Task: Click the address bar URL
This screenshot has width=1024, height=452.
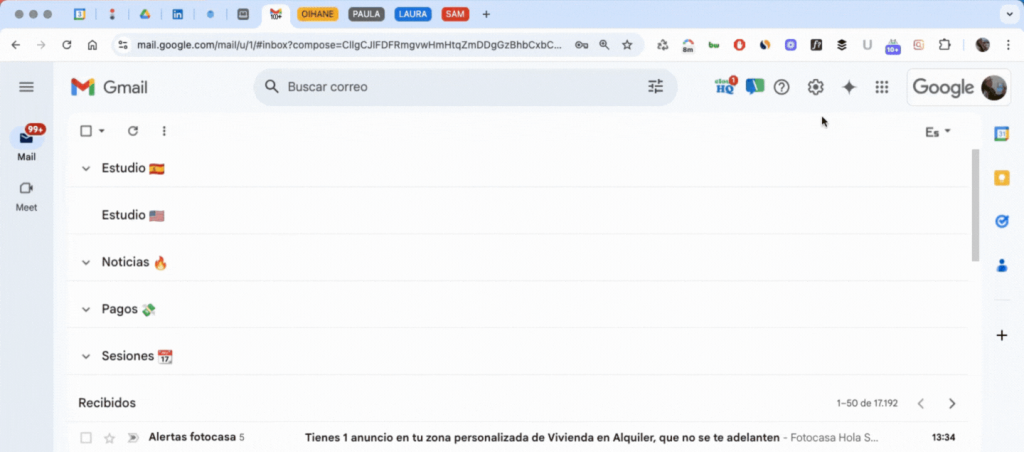Action: [349, 45]
